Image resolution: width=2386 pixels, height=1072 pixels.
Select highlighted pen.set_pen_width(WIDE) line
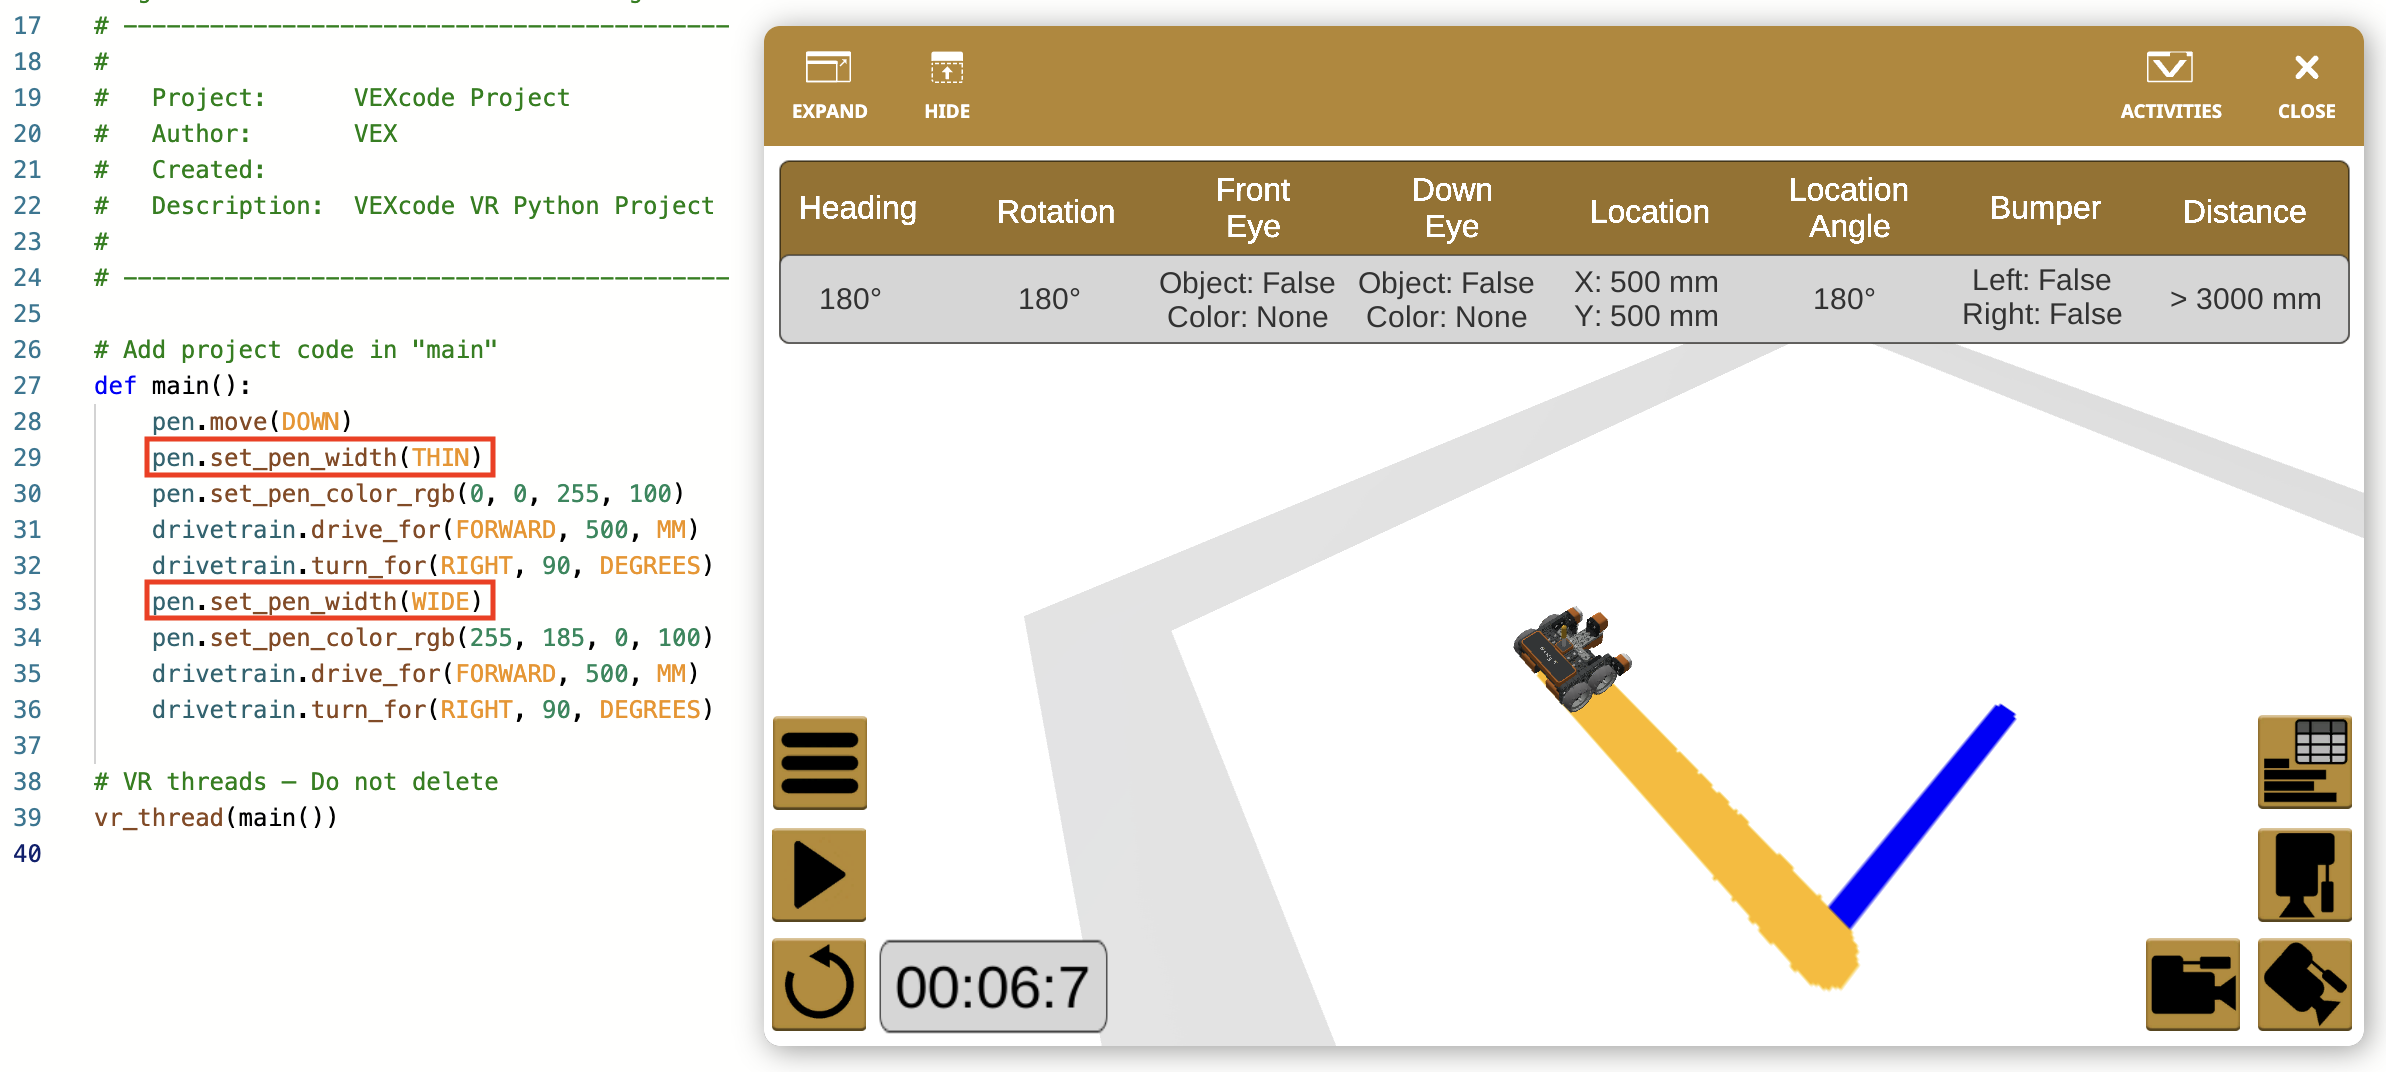[x=318, y=601]
